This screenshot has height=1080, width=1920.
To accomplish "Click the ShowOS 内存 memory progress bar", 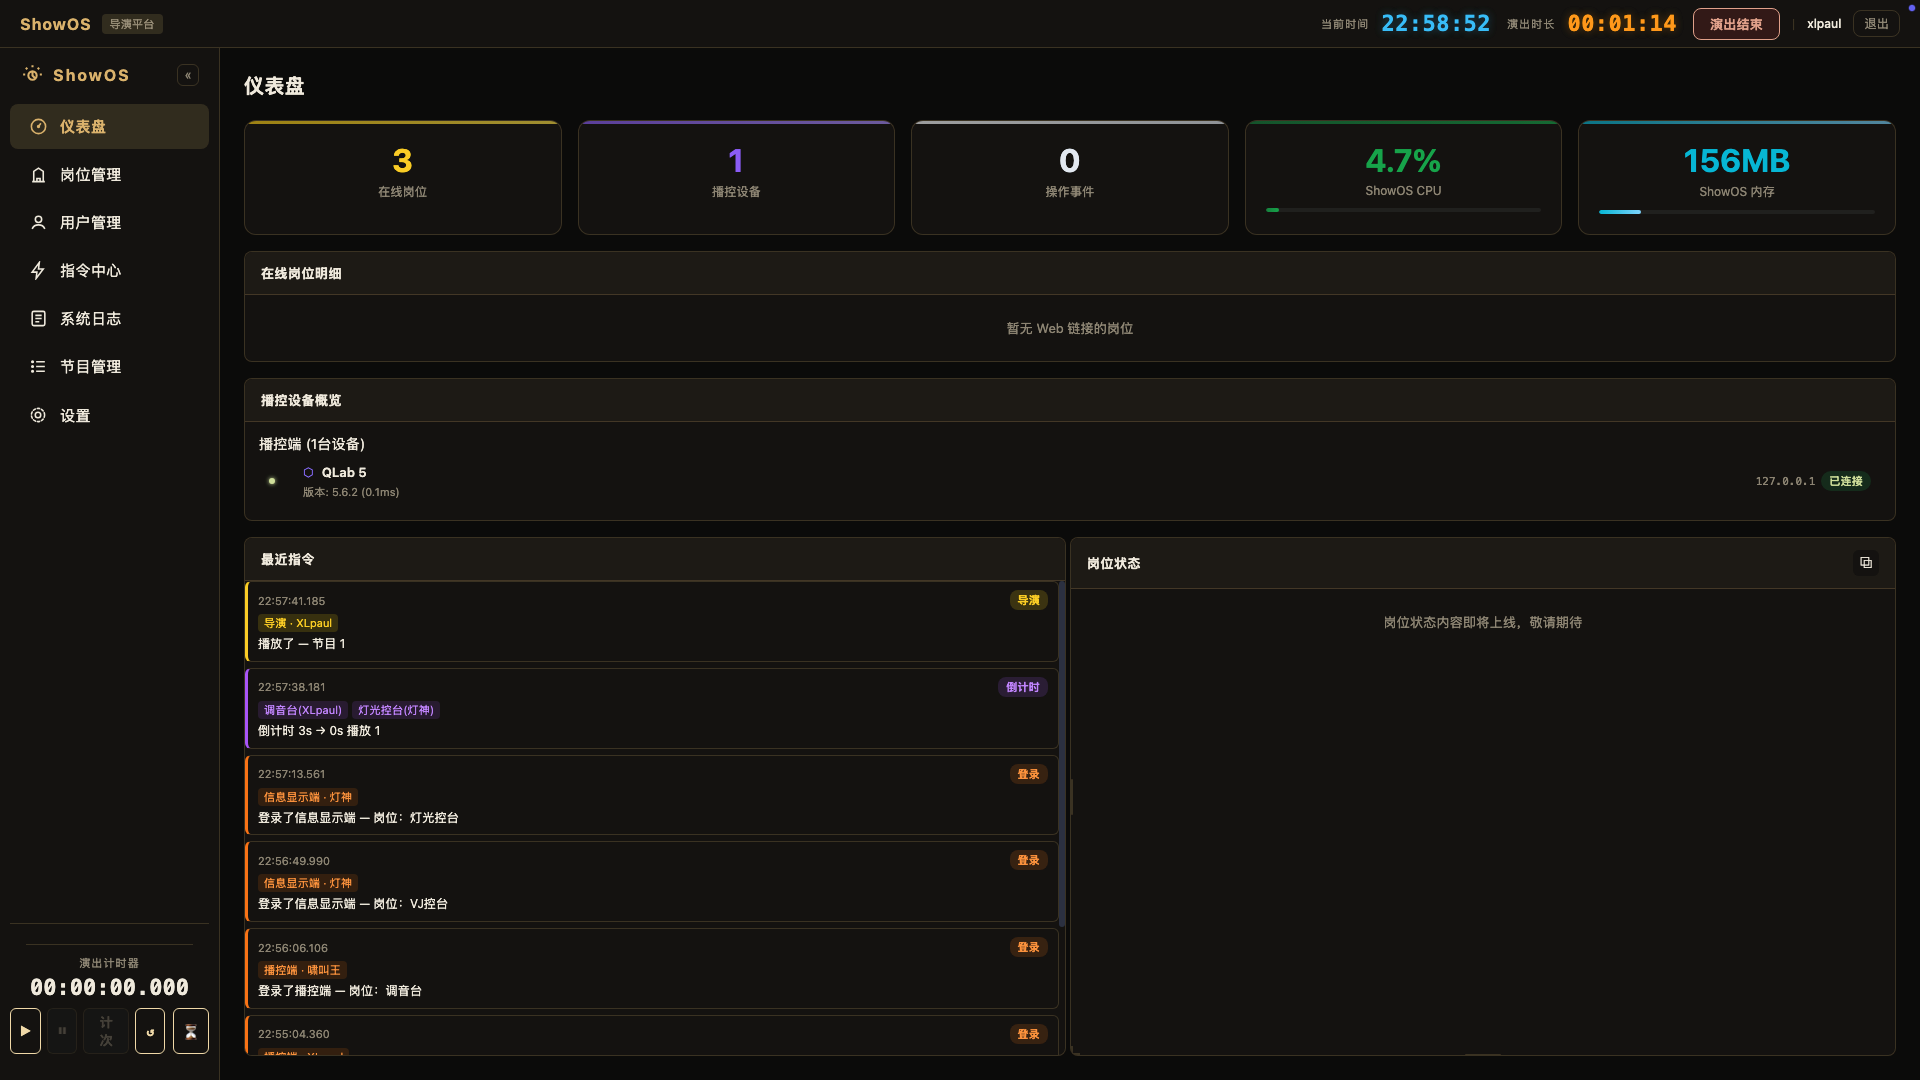I will 1736,212.
